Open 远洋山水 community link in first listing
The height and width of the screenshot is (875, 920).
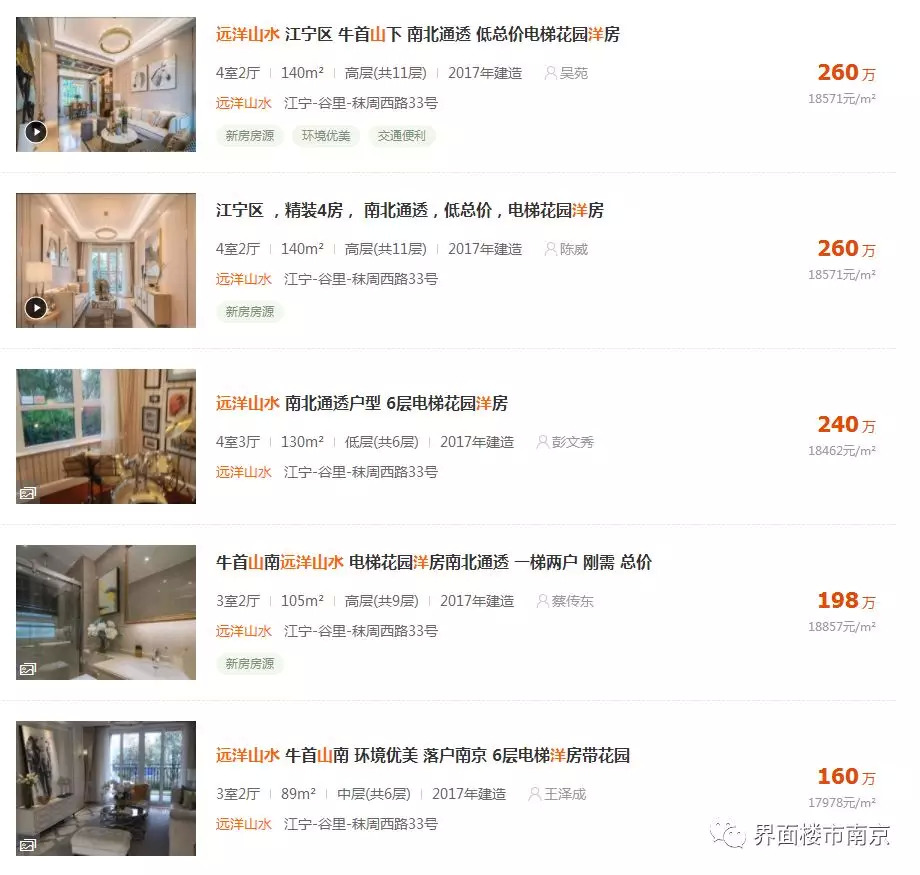[x=243, y=103]
